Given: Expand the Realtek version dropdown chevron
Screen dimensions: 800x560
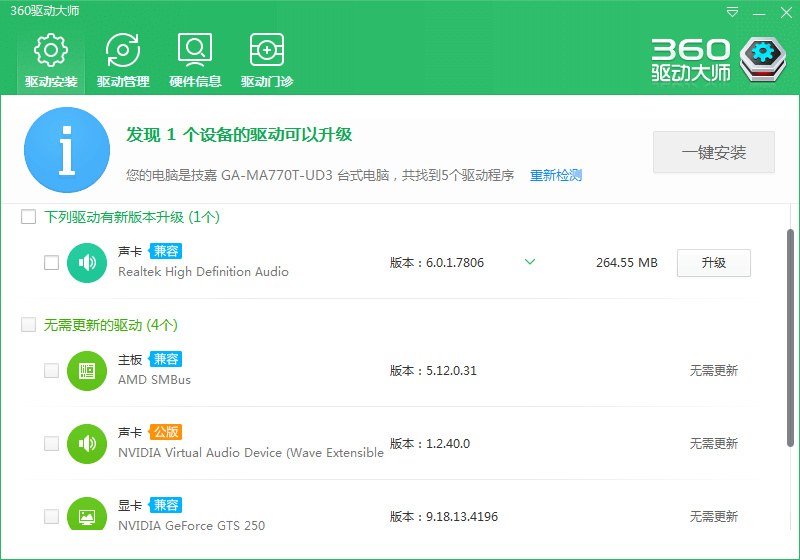Looking at the screenshot, I should coord(530,262).
